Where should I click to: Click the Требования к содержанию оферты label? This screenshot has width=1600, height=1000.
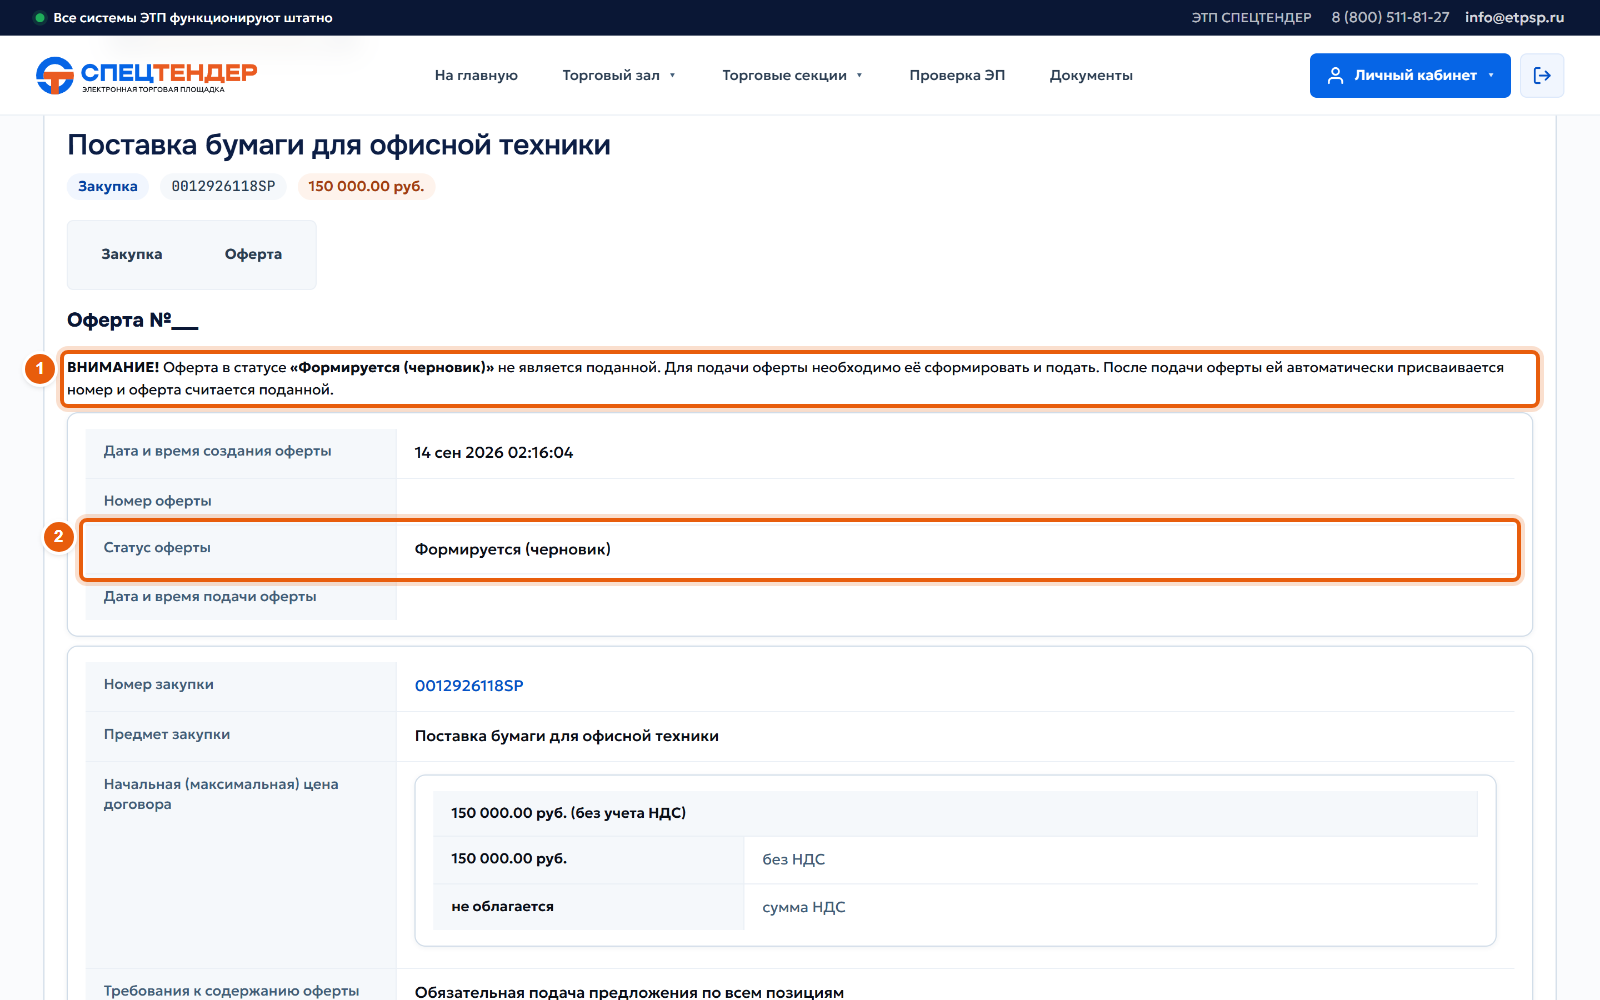pos(231,991)
